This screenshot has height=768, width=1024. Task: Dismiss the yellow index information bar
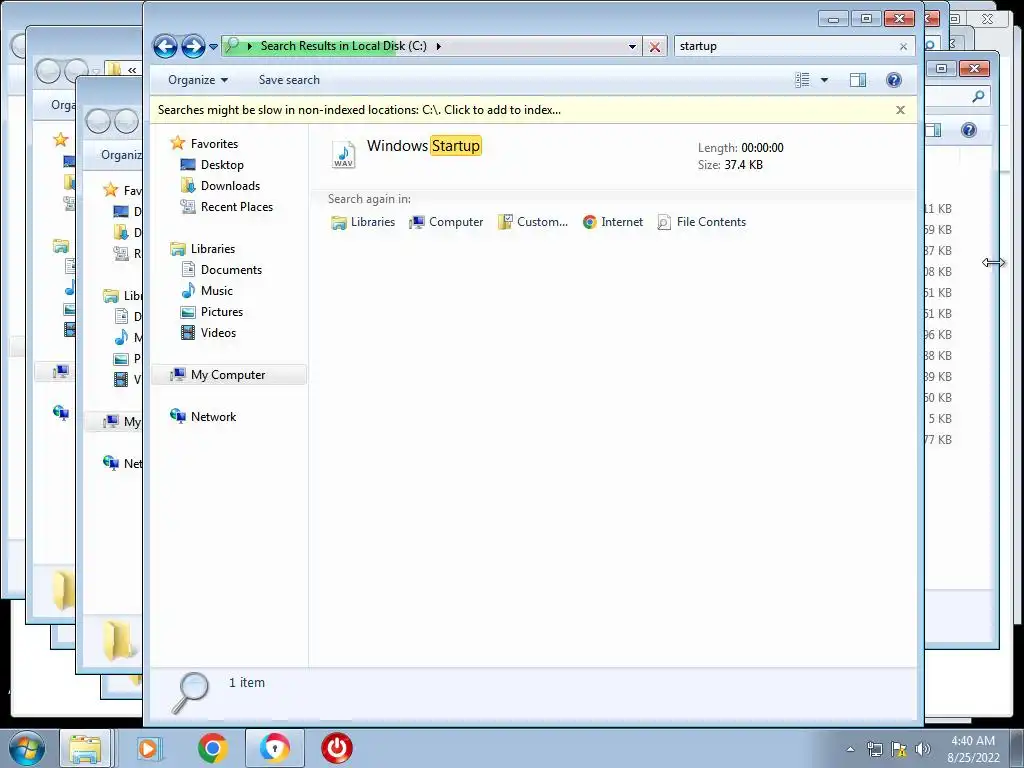[x=900, y=110]
